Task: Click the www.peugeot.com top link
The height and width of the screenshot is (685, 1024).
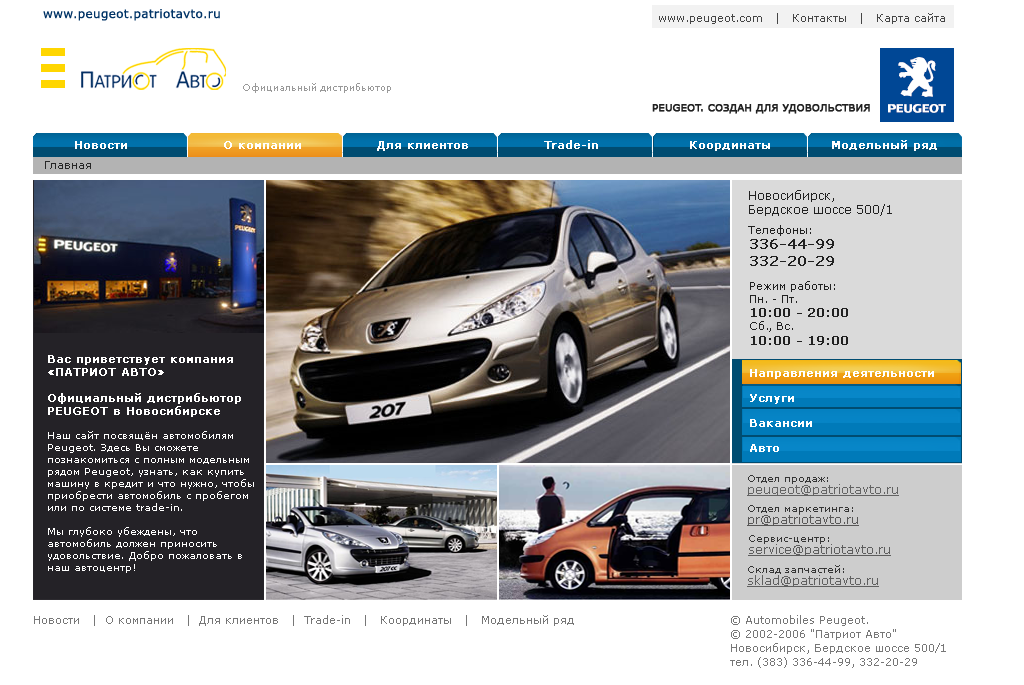Action: pos(710,18)
